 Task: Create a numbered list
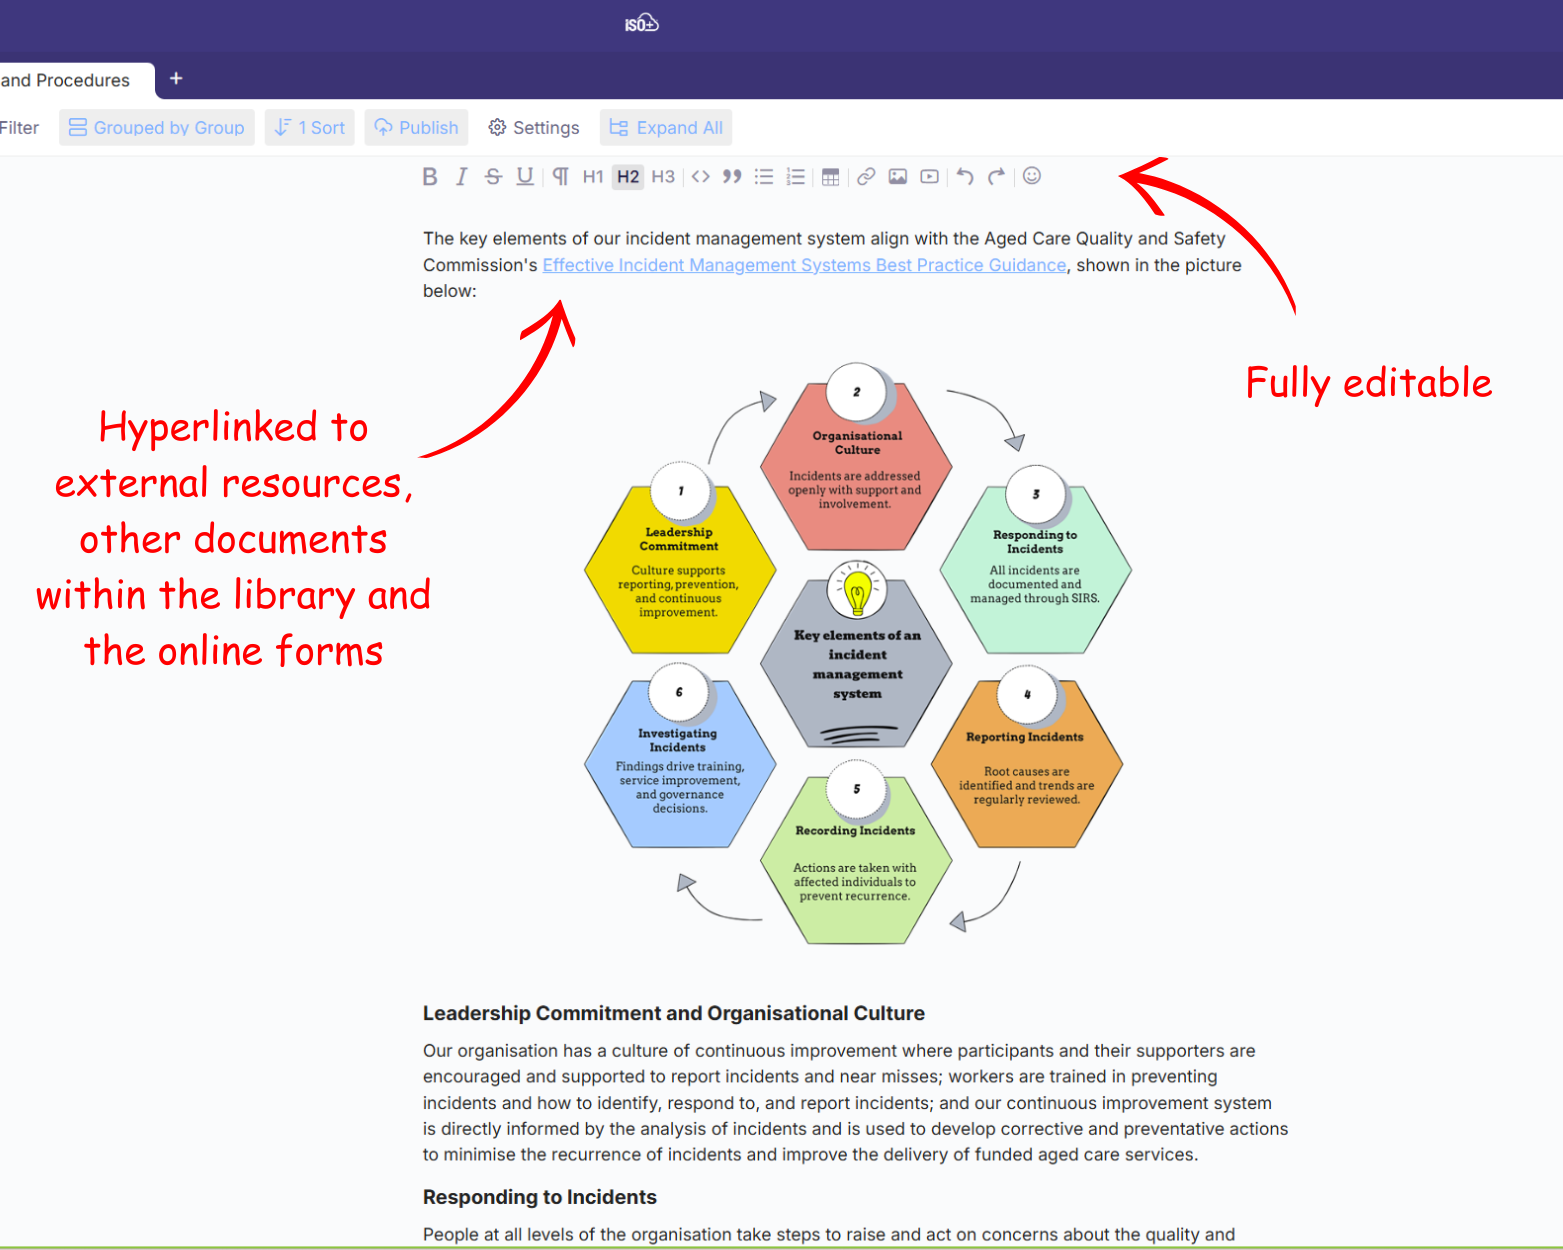[796, 177]
